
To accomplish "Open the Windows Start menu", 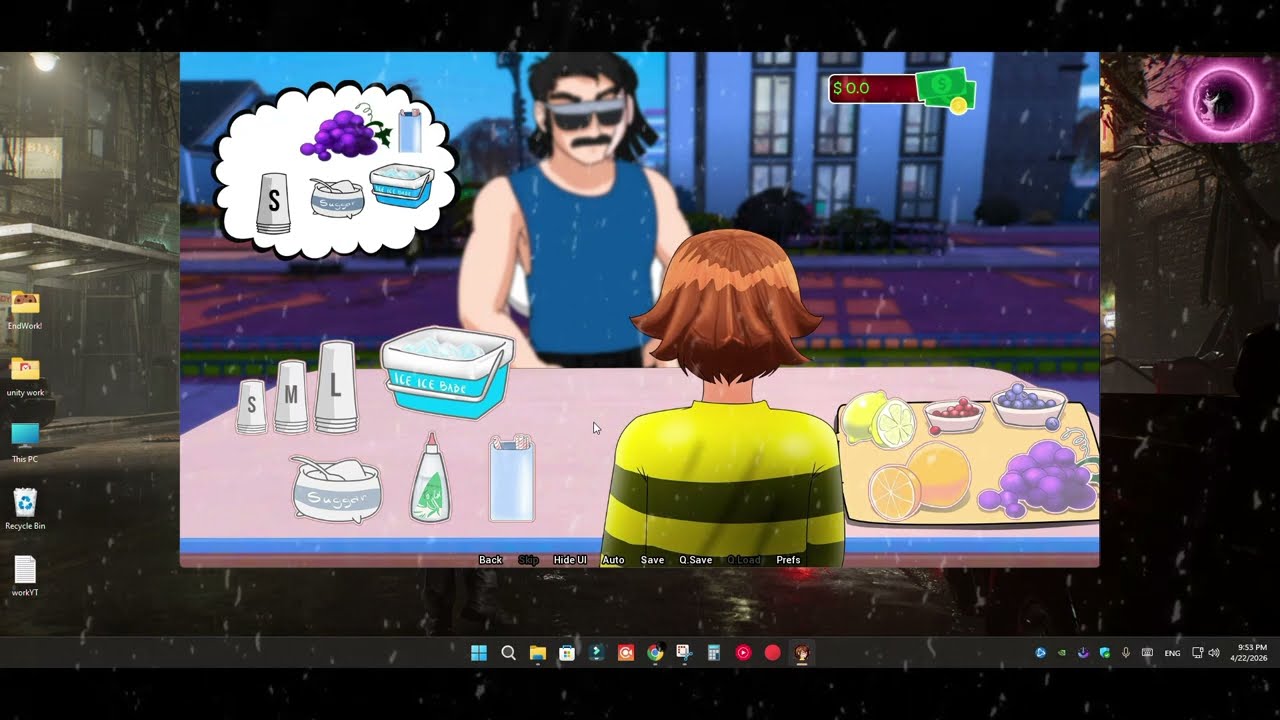I will point(479,653).
